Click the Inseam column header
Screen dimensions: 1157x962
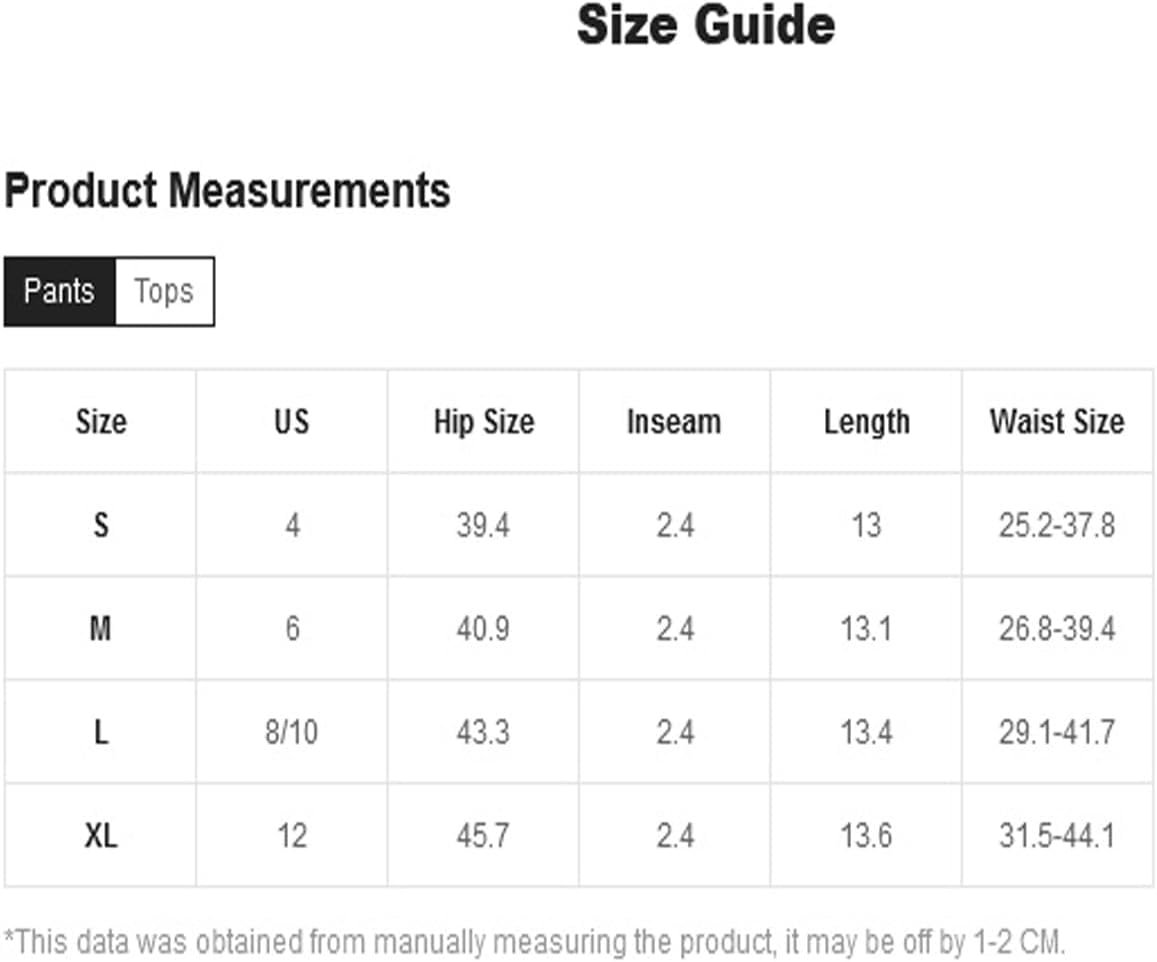click(x=674, y=421)
